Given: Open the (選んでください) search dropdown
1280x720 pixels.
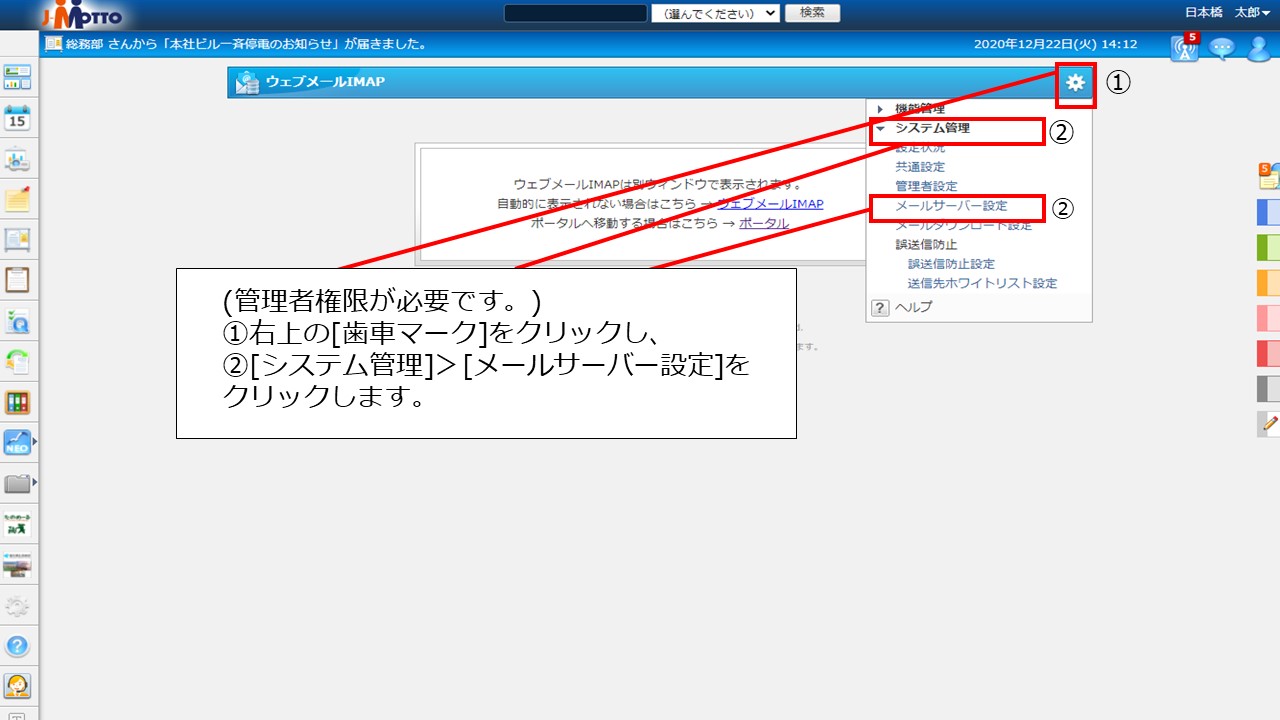Looking at the screenshot, I should click(x=715, y=13).
